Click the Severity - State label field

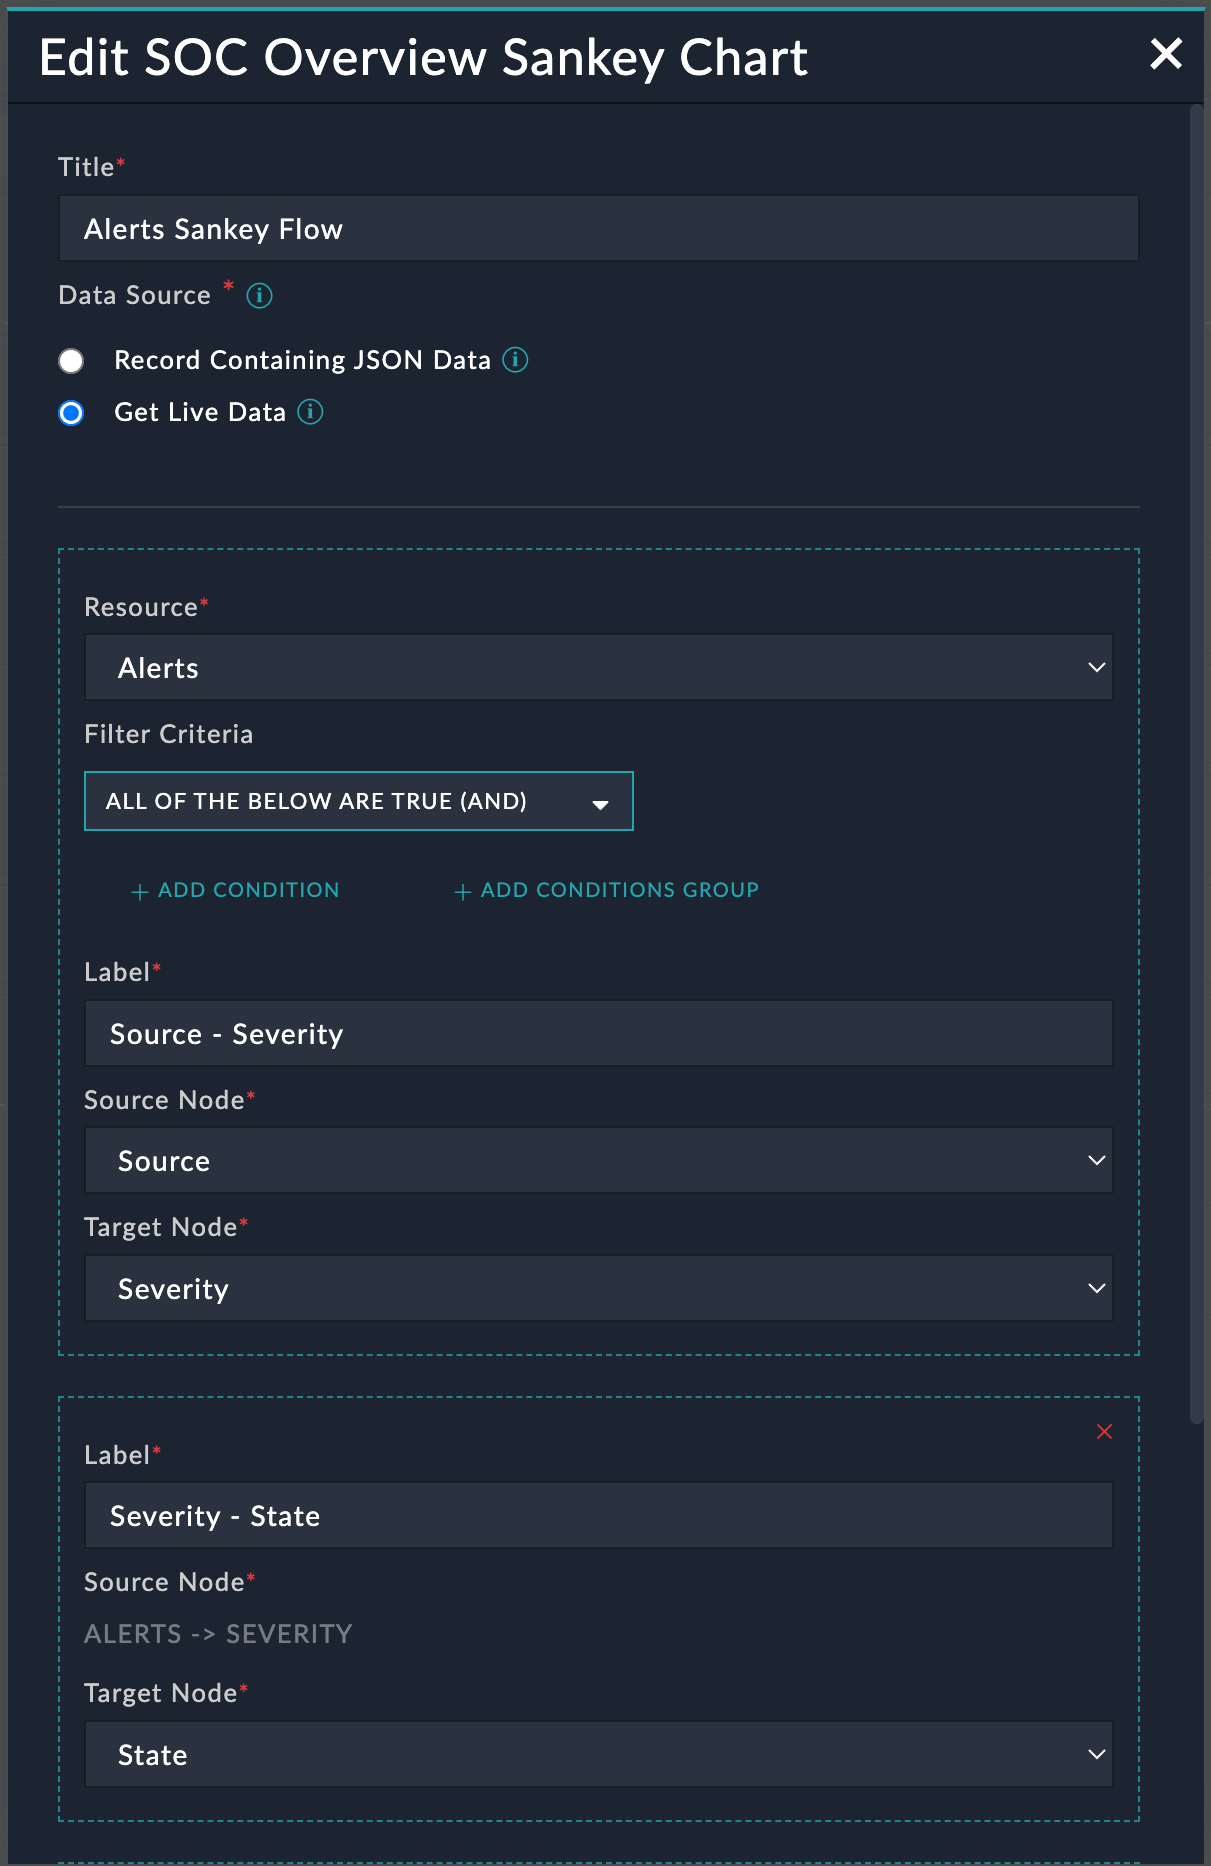598,1516
